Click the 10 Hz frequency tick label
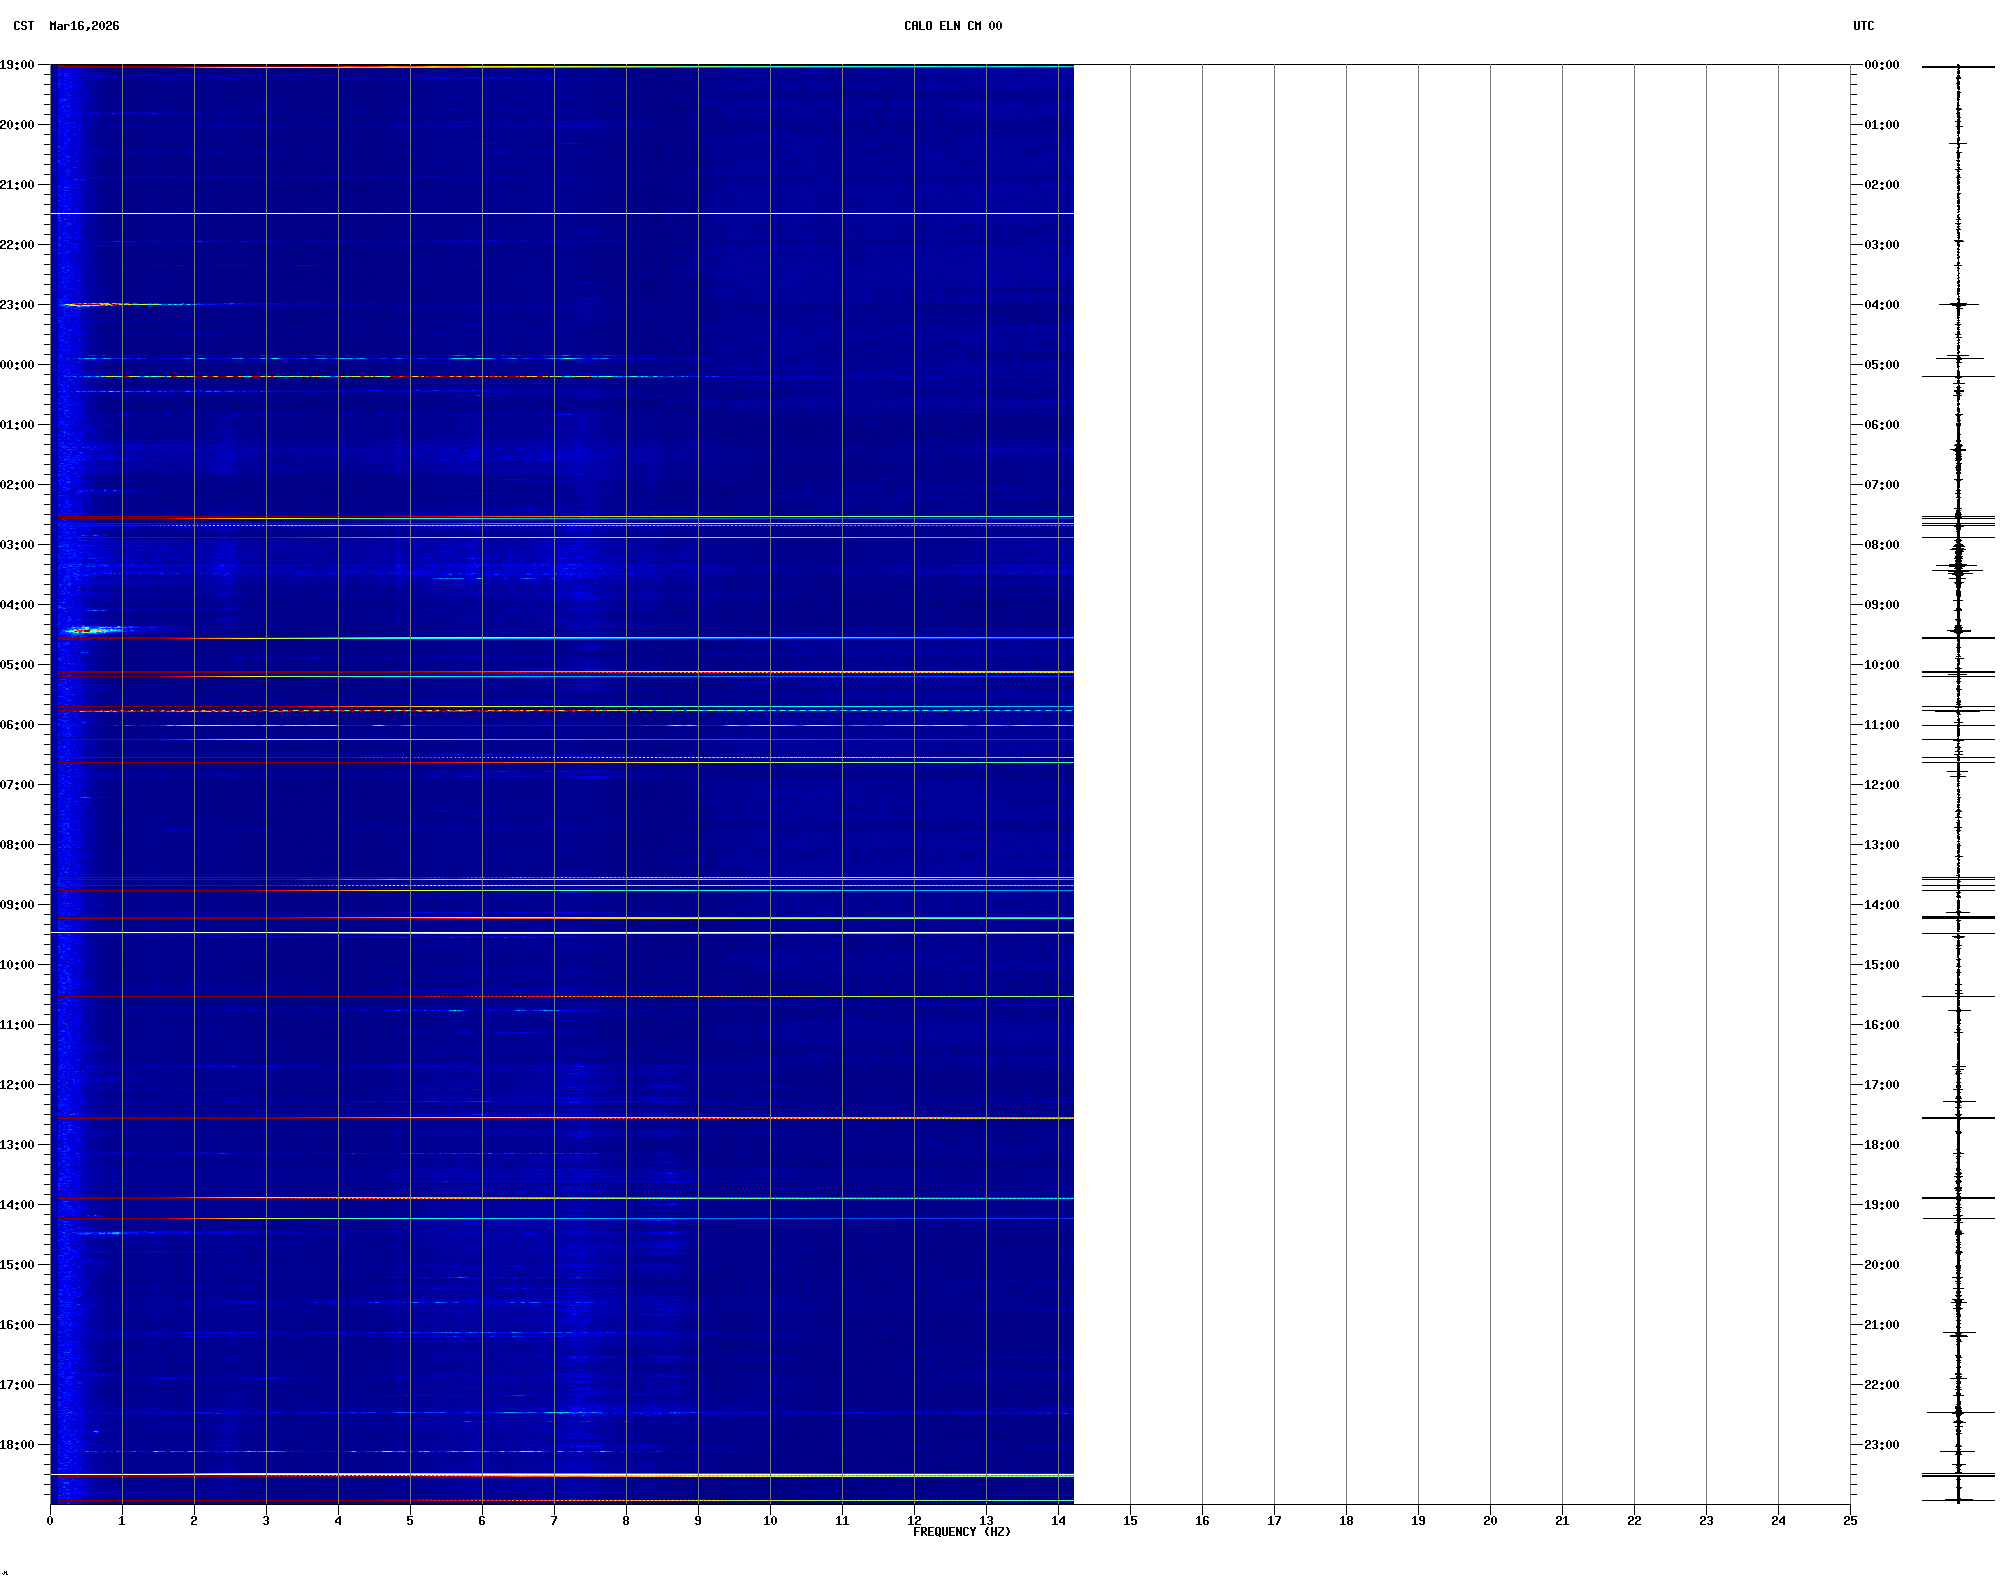Viewport: 2002px width, 1584px height. click(x=770, y=1521)
